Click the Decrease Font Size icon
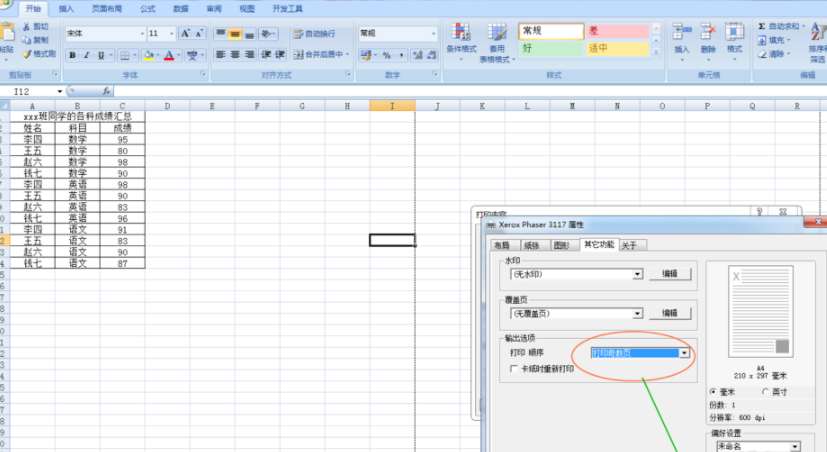 (199, 34)
